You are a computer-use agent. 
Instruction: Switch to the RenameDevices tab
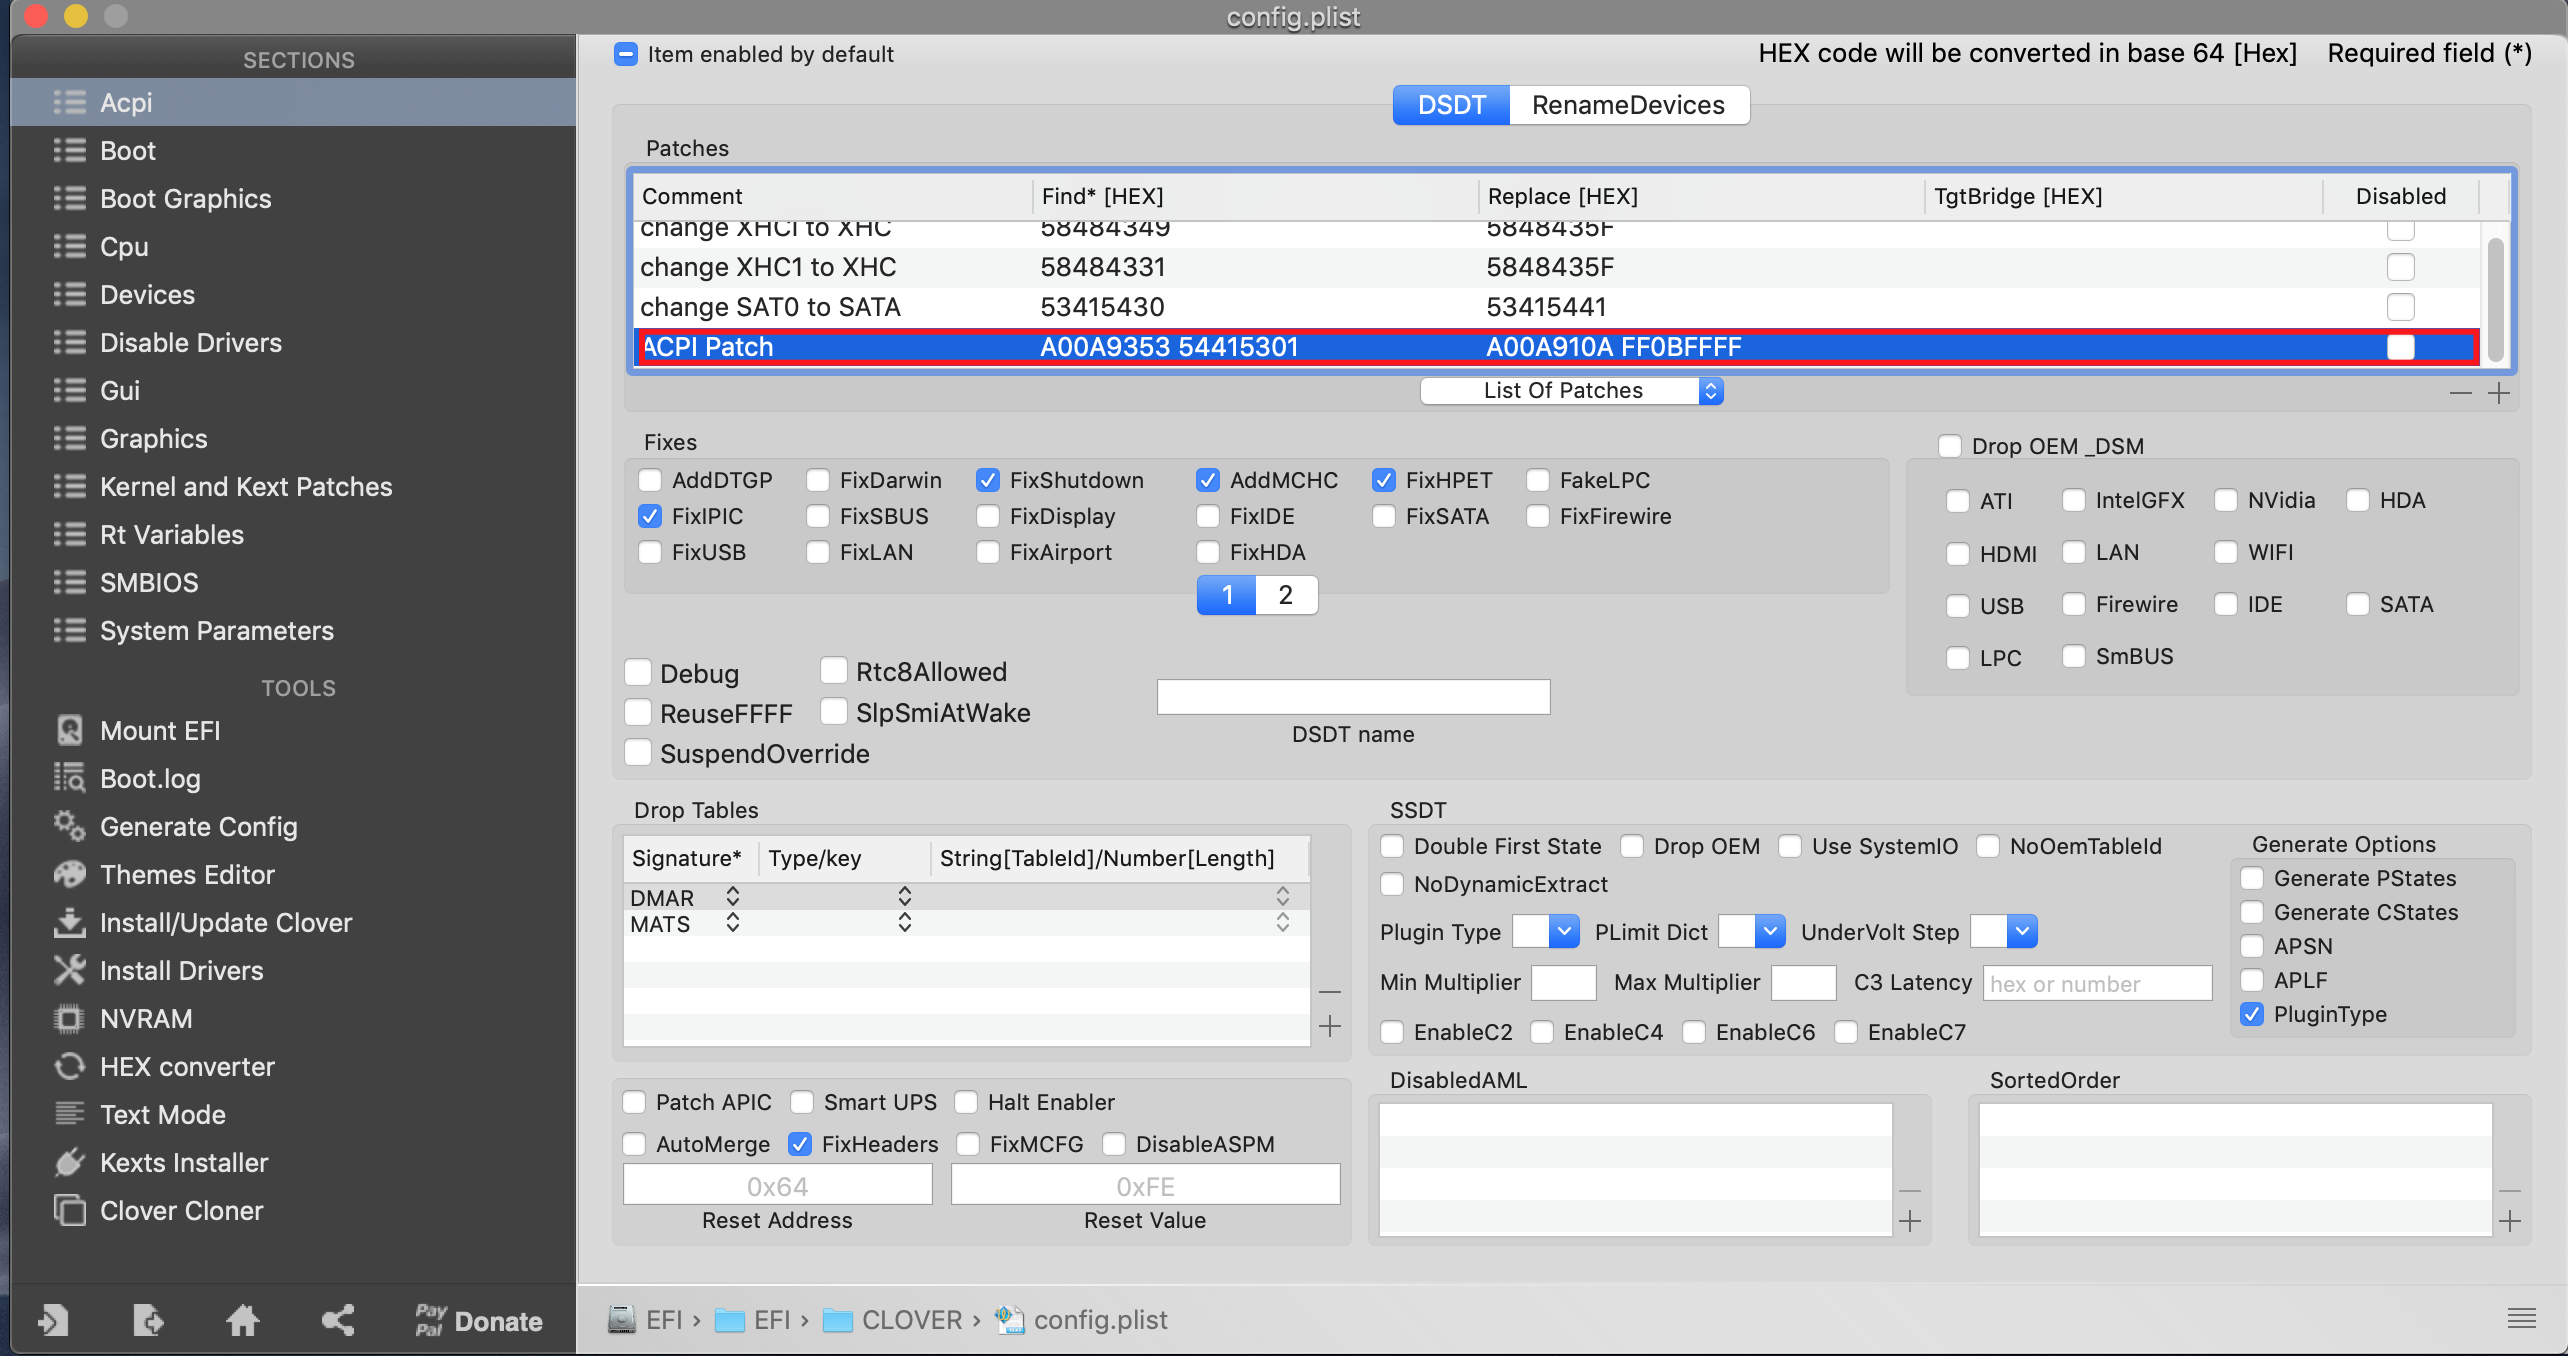[1628, 106]
